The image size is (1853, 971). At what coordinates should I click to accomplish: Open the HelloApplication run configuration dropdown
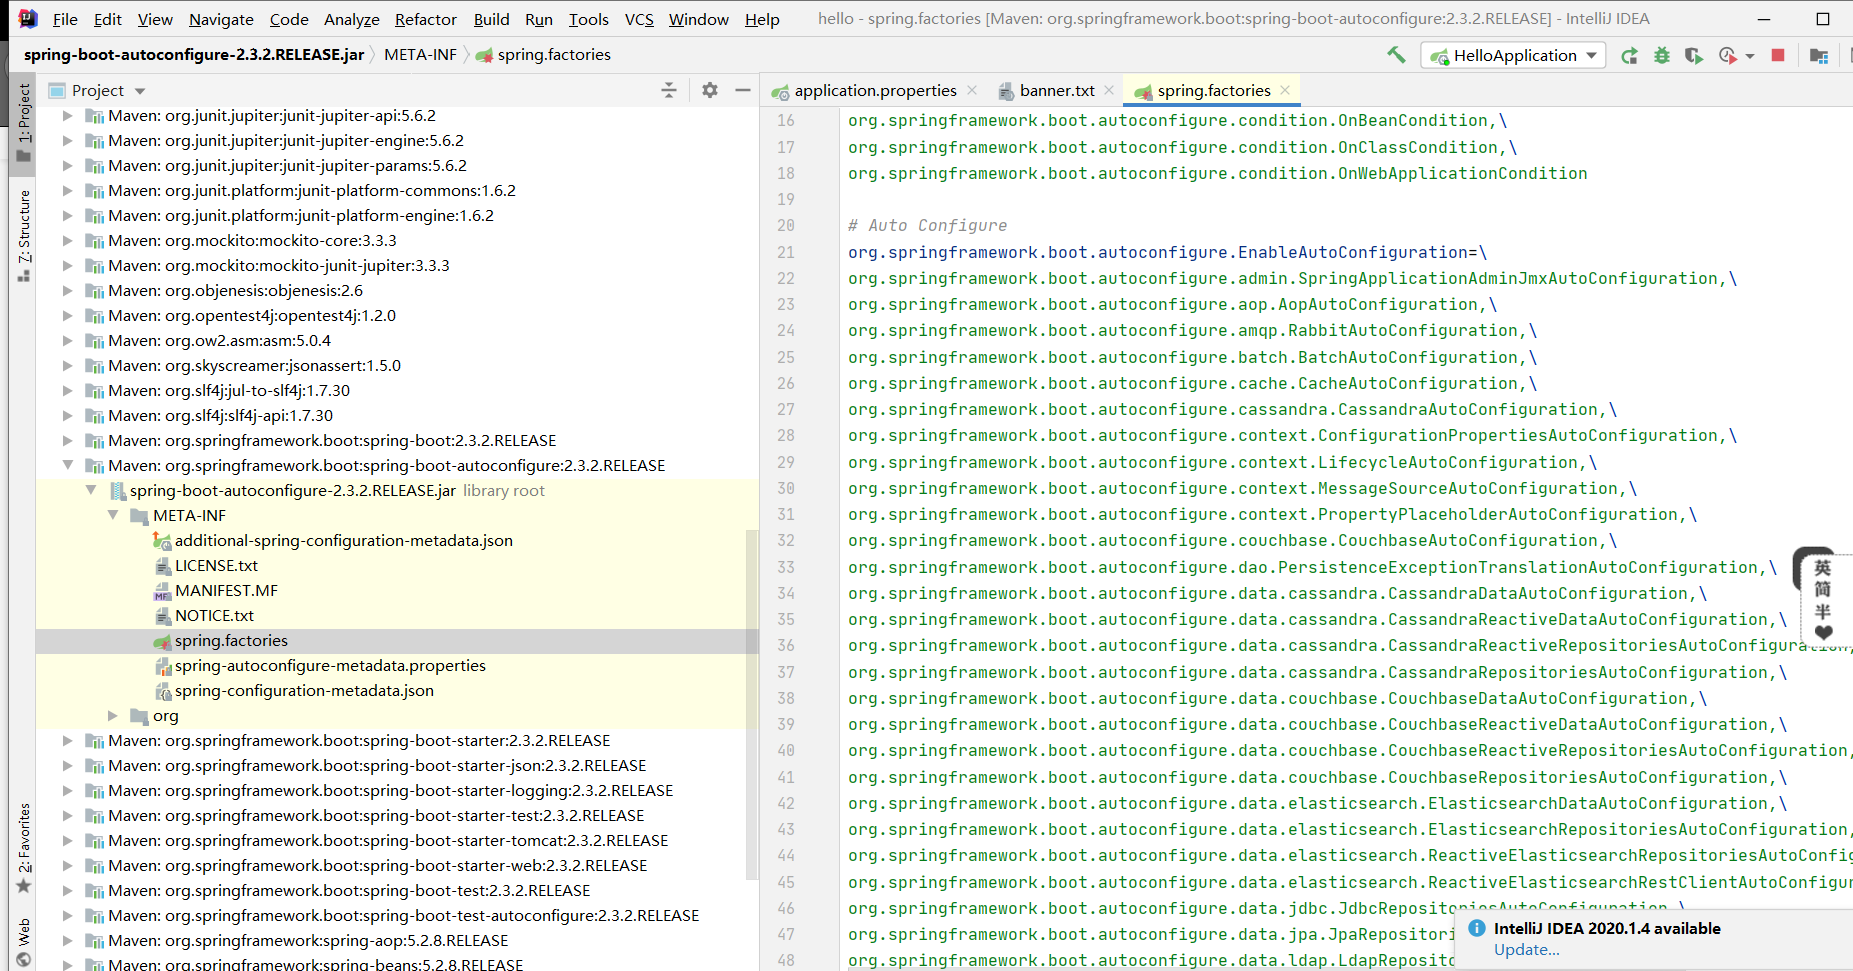(x=1514, y=55)
